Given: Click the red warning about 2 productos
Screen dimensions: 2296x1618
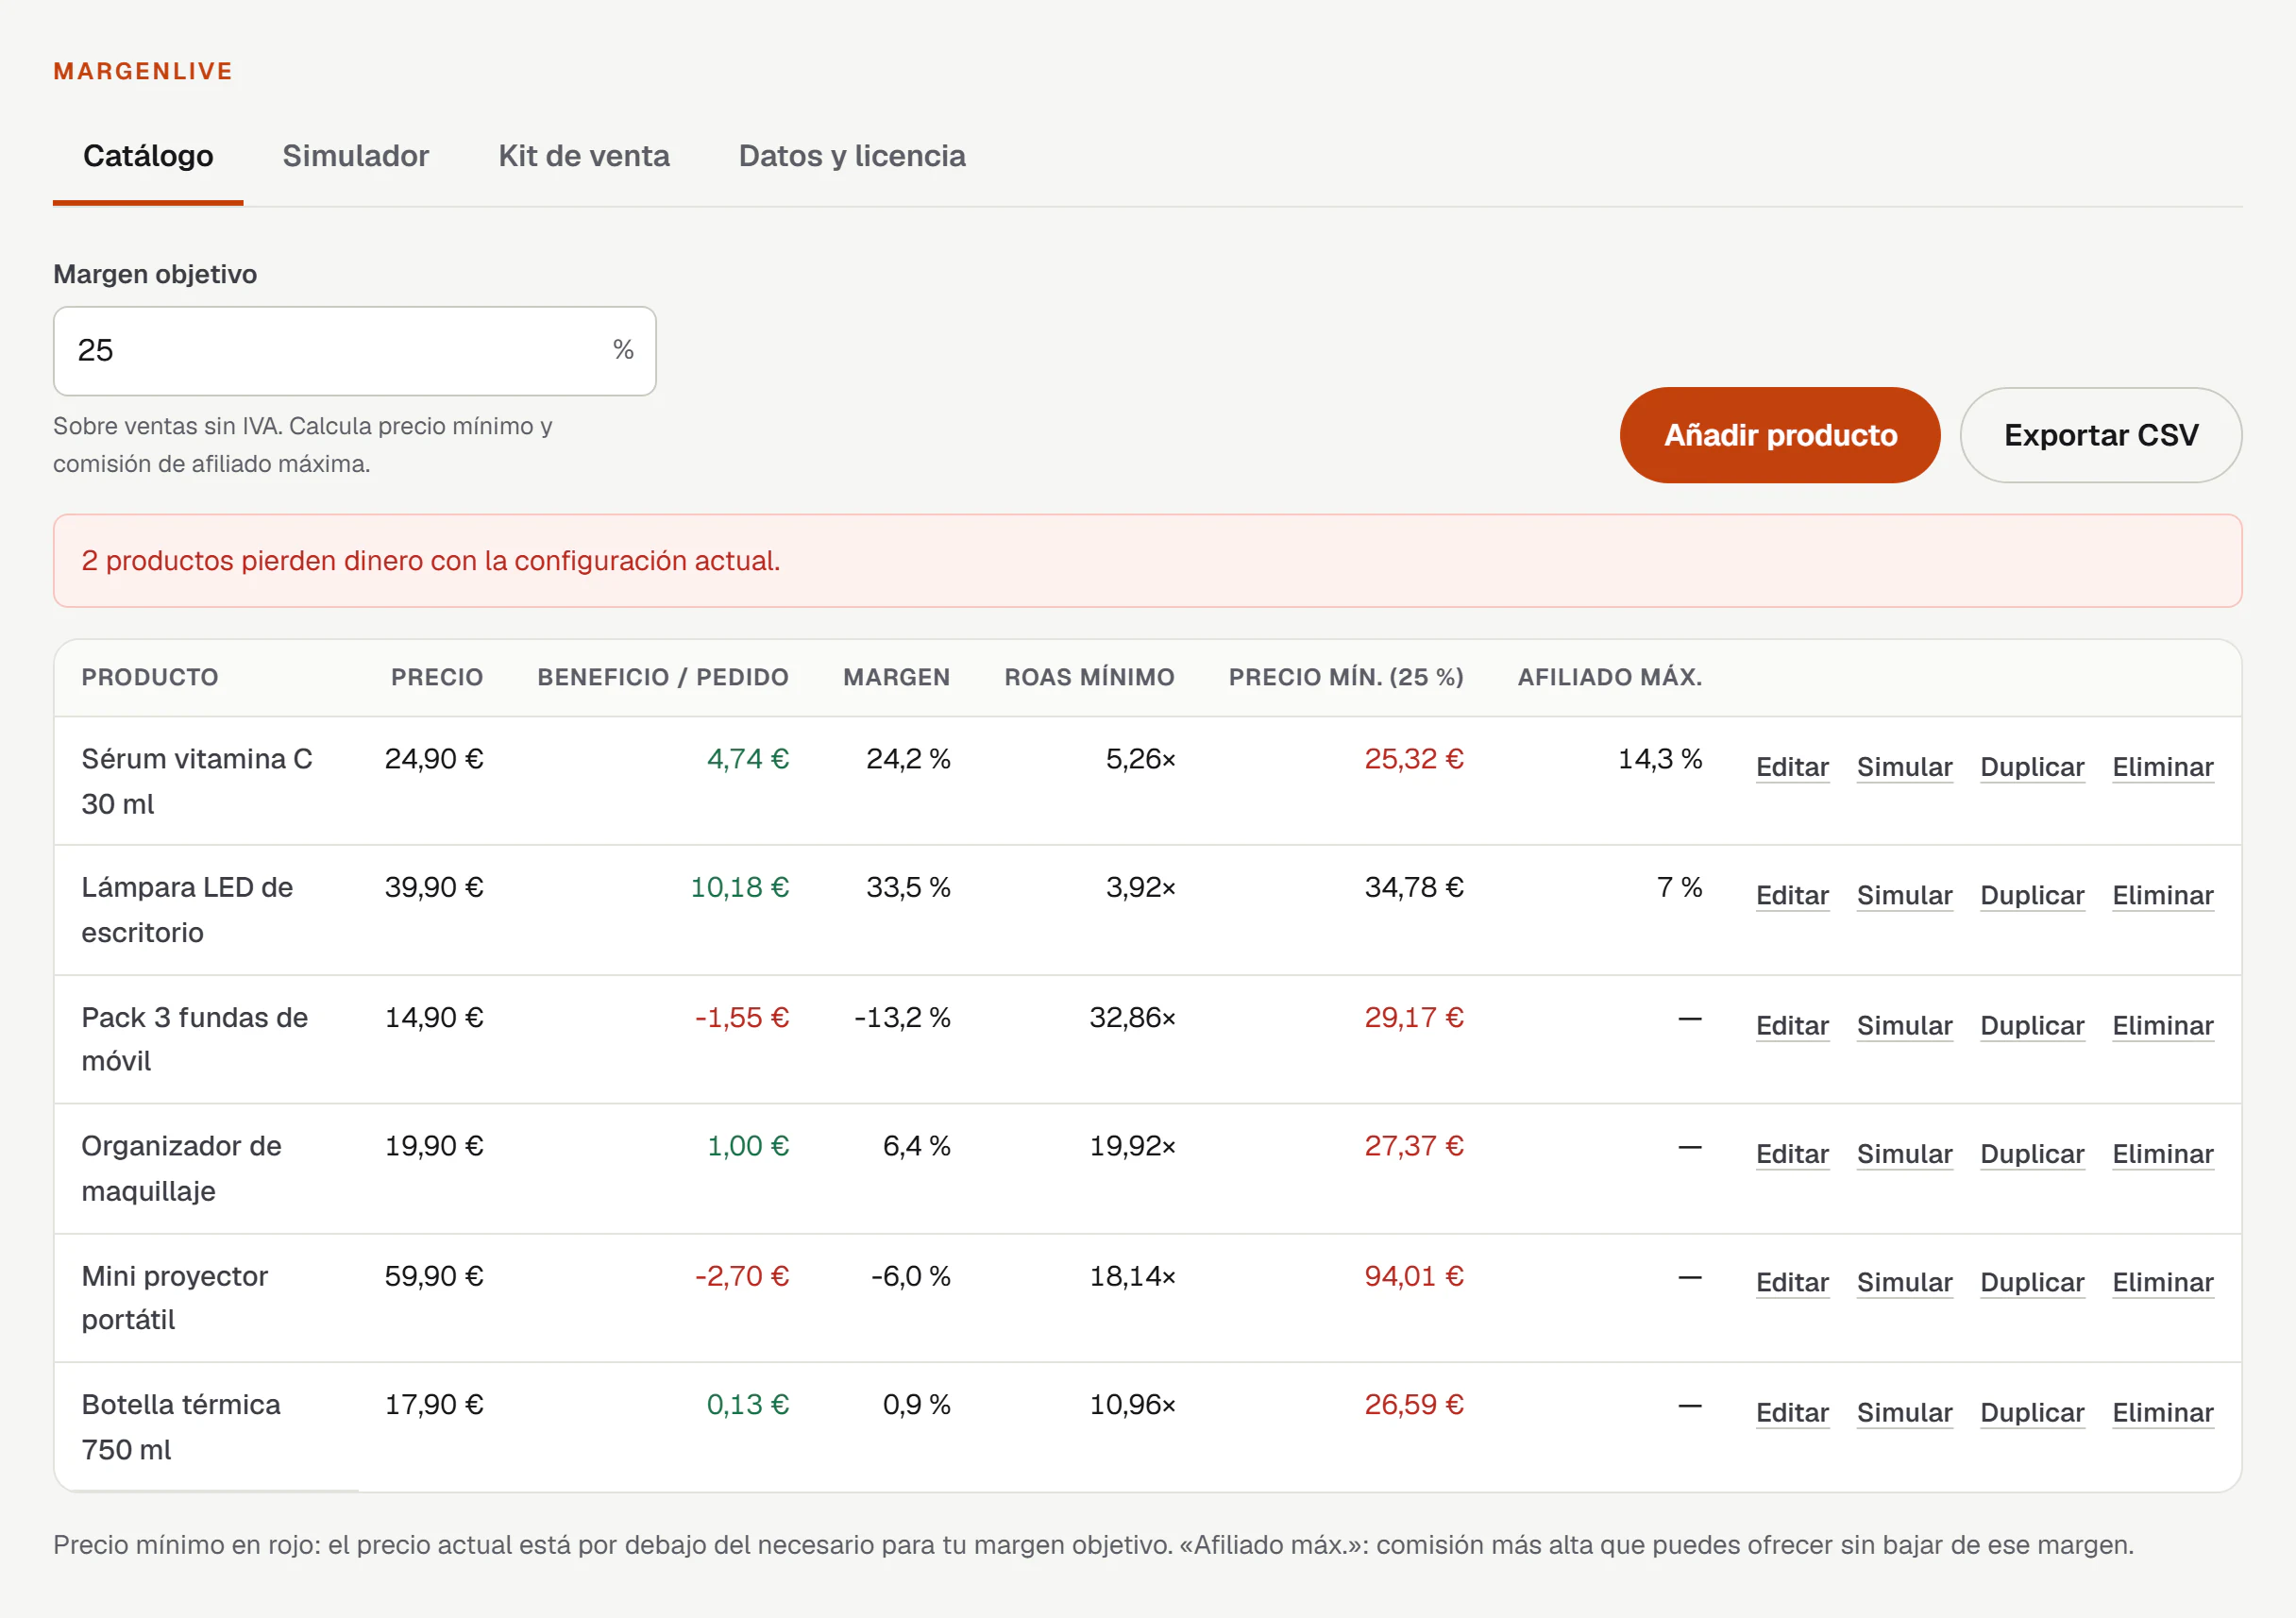Looking at the screenshot, I should [1147, 561].
